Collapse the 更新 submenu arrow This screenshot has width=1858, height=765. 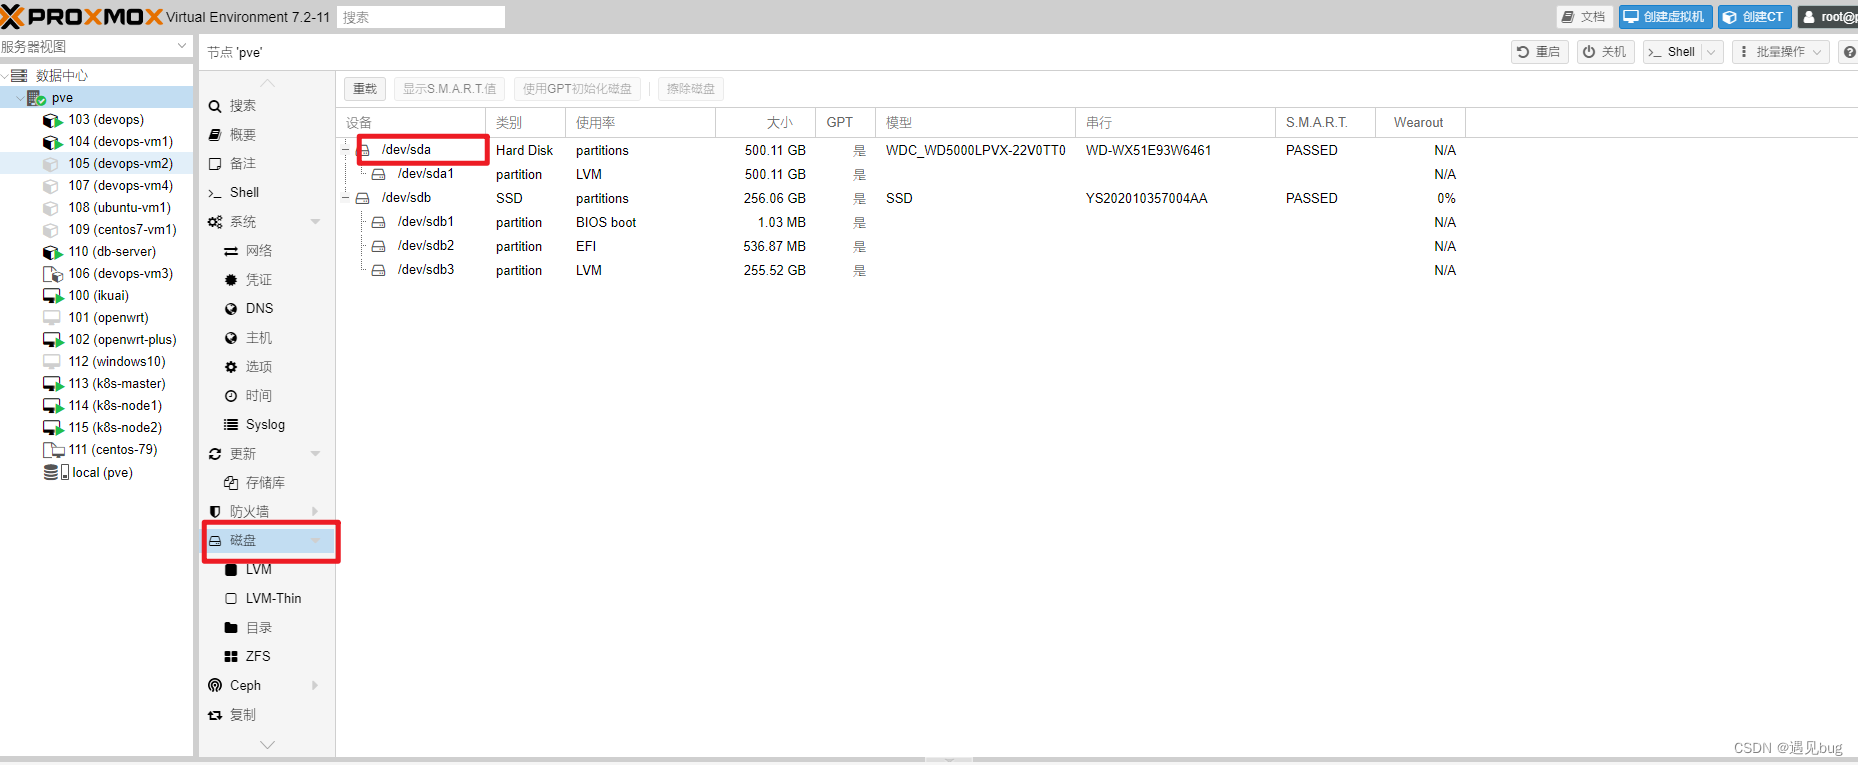click(x=316, y=454)
